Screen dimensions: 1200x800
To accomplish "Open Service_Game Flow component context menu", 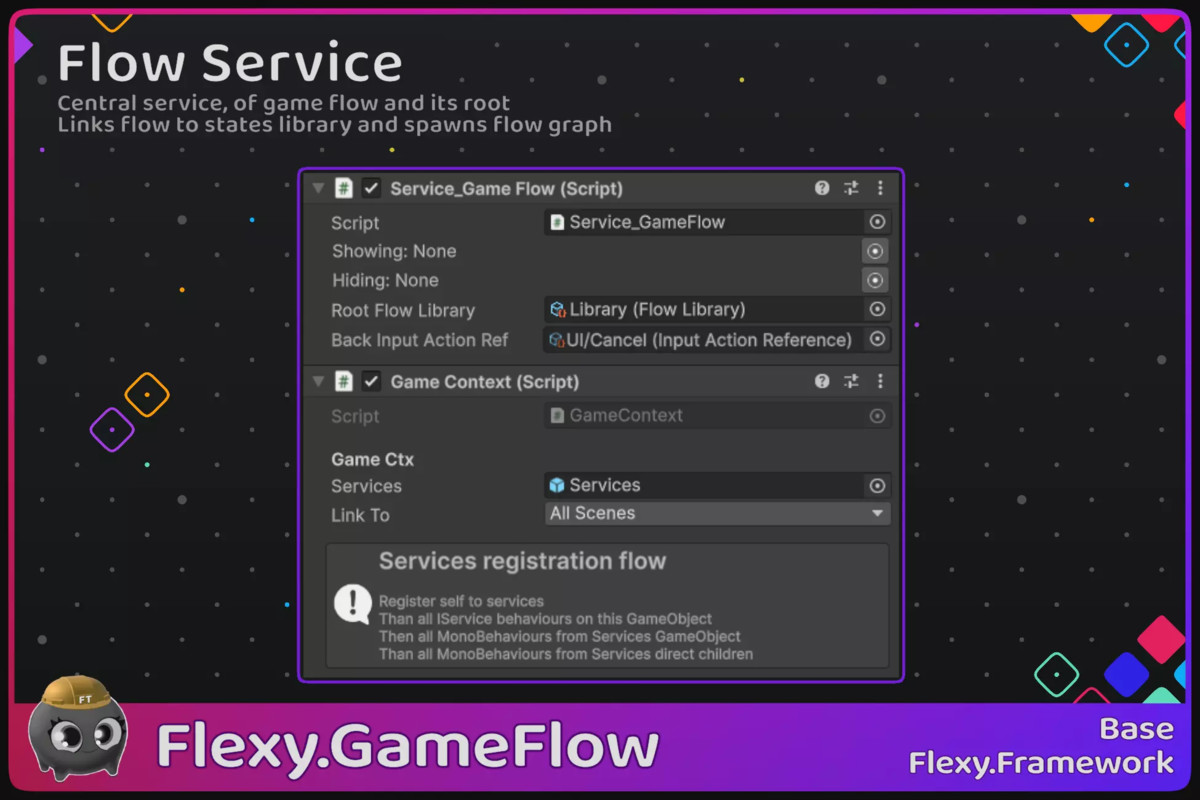I will coord(880,188).
